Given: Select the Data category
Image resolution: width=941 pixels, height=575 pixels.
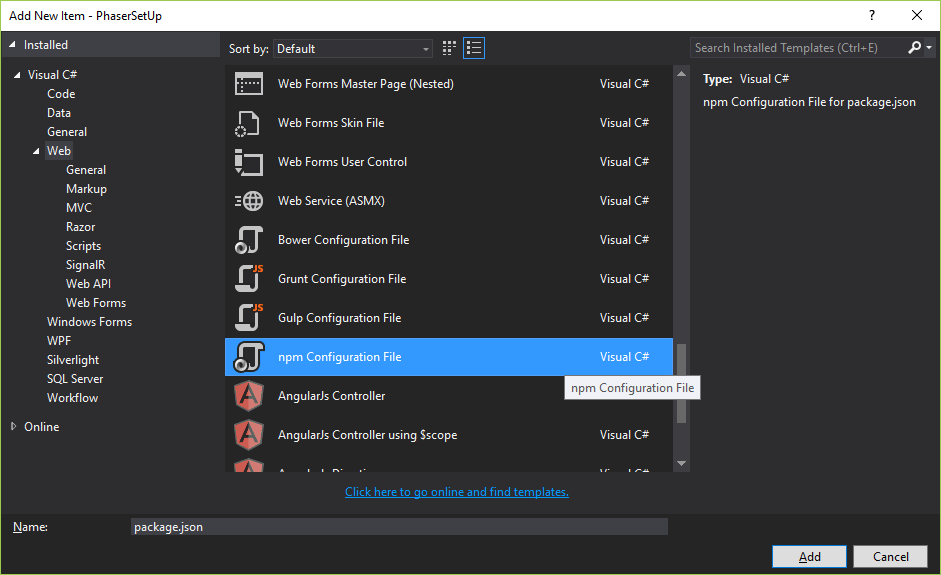Looking at the screenshot, I should tap(59, 113).
